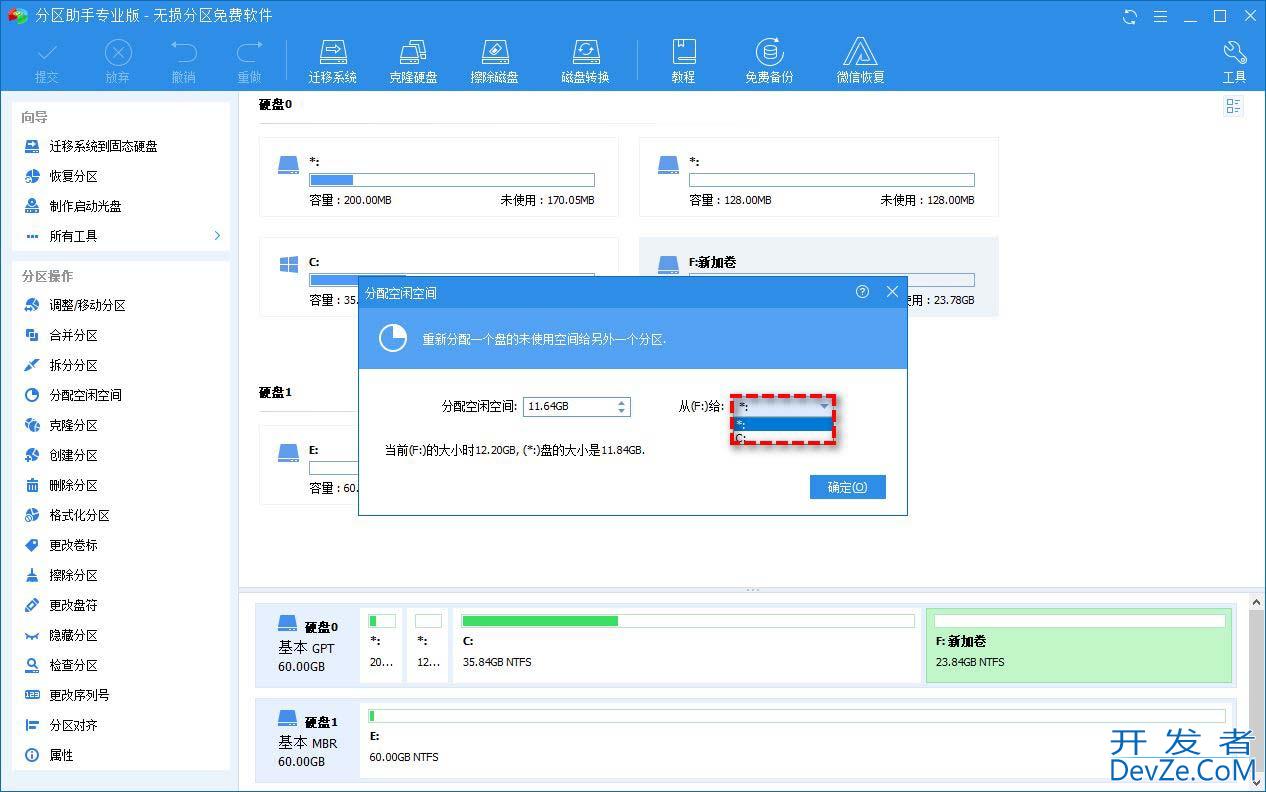The image size is (1266, 792).
Task: Open the 迁移系统 migrate OS tool
Action: pos(333,61)
